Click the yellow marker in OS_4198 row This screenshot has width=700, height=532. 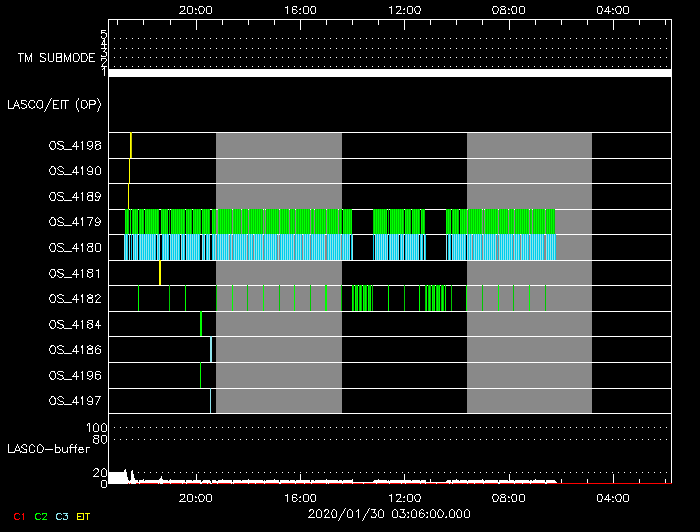click(131, 145)
